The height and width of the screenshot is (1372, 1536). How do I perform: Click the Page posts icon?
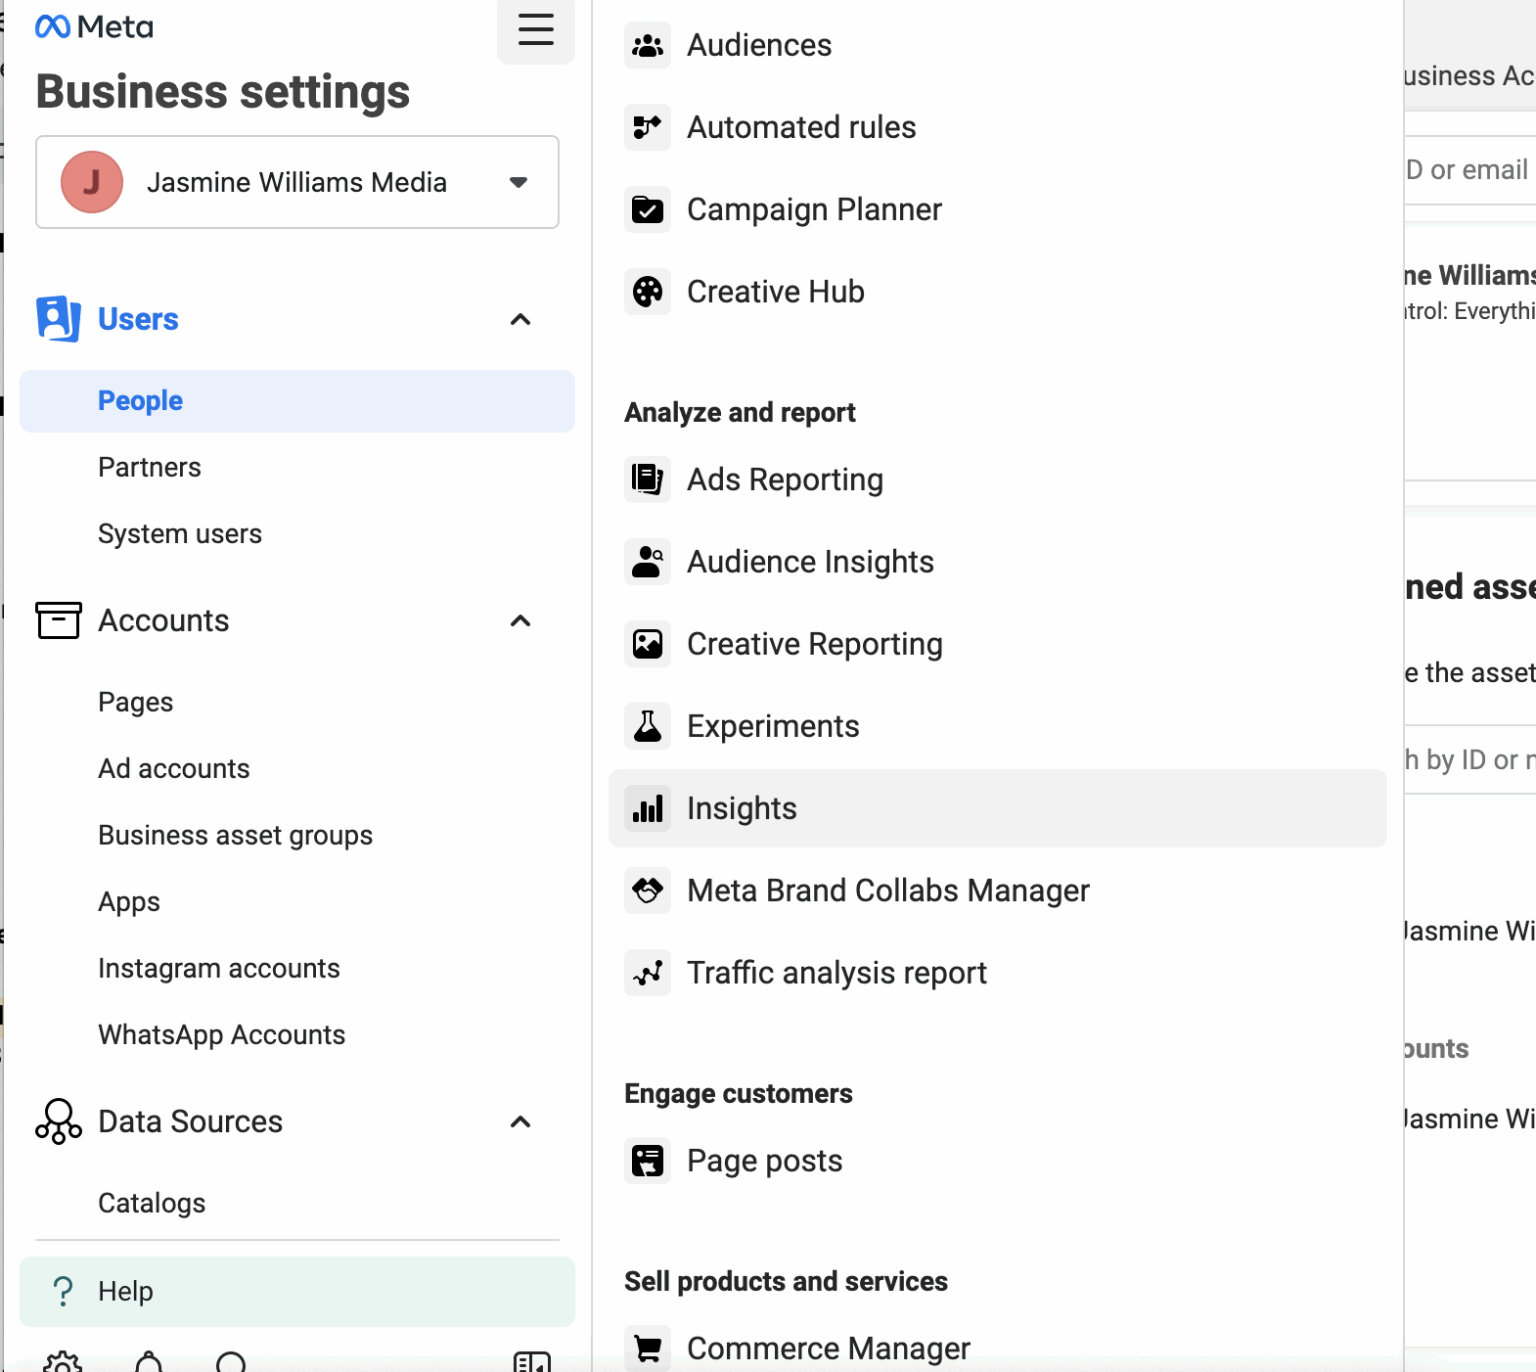click(x=648, y=1160)
